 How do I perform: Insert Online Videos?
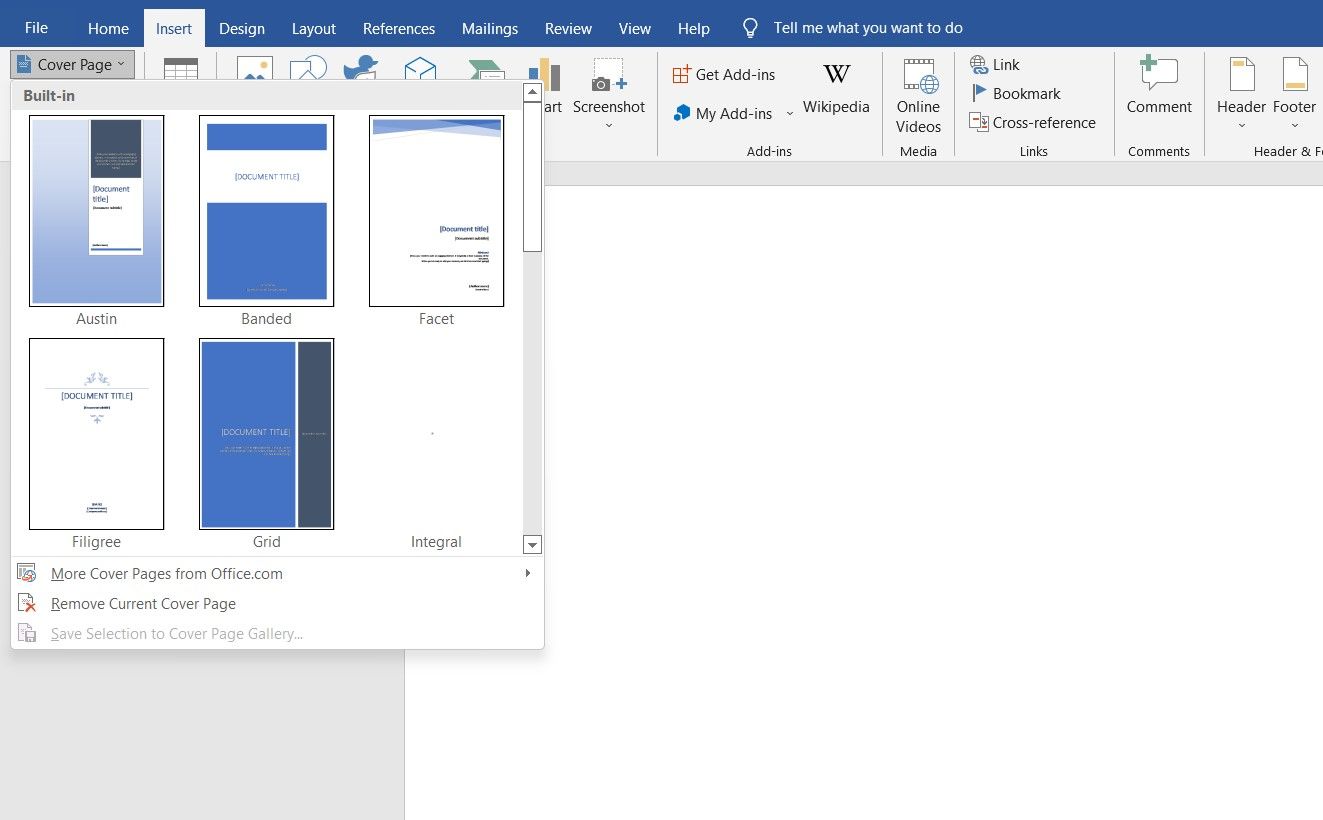917,95
